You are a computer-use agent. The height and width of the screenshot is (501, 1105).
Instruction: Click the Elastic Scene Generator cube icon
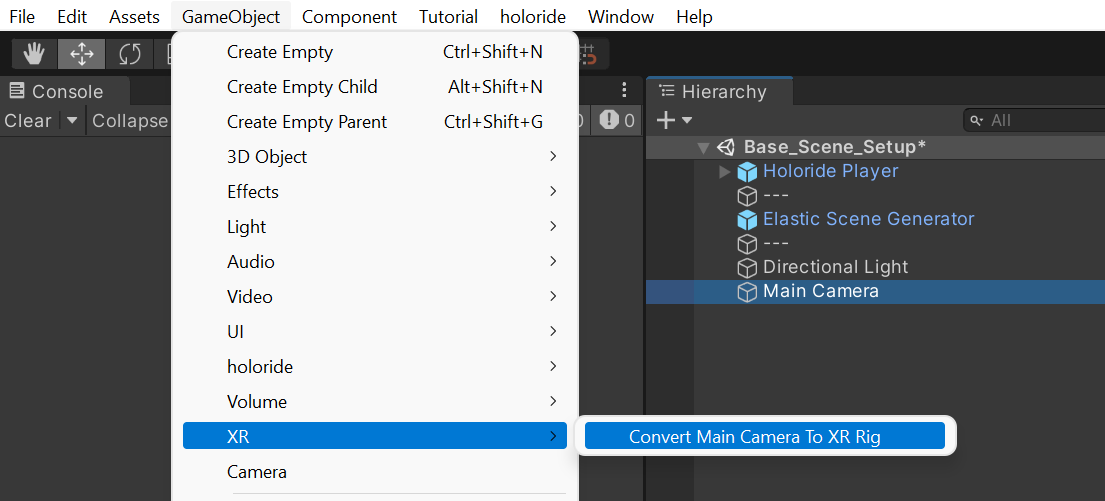tap(747, 219)
